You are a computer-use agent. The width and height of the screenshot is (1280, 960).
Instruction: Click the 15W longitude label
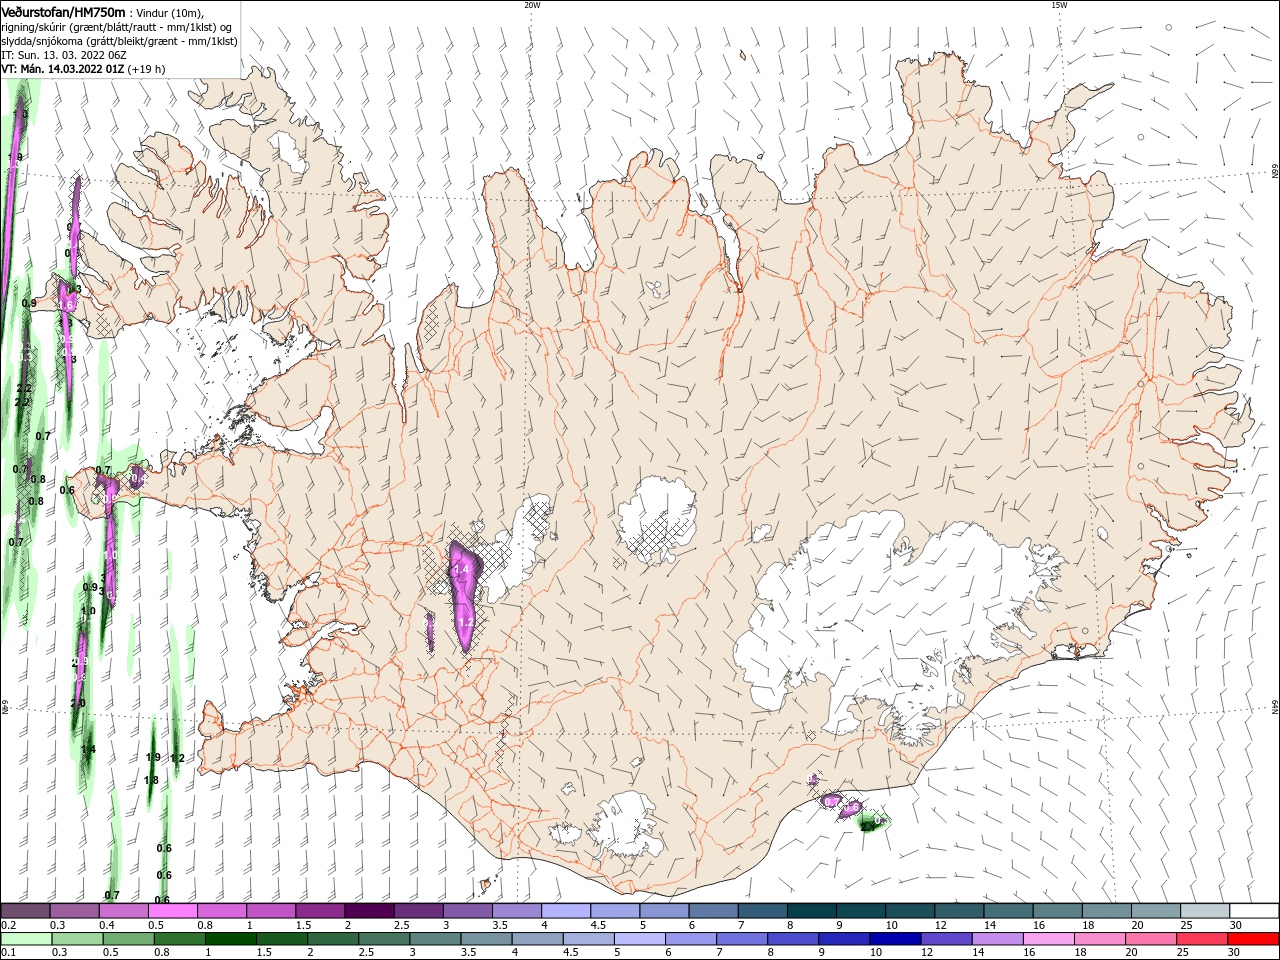click(1059, 5)
